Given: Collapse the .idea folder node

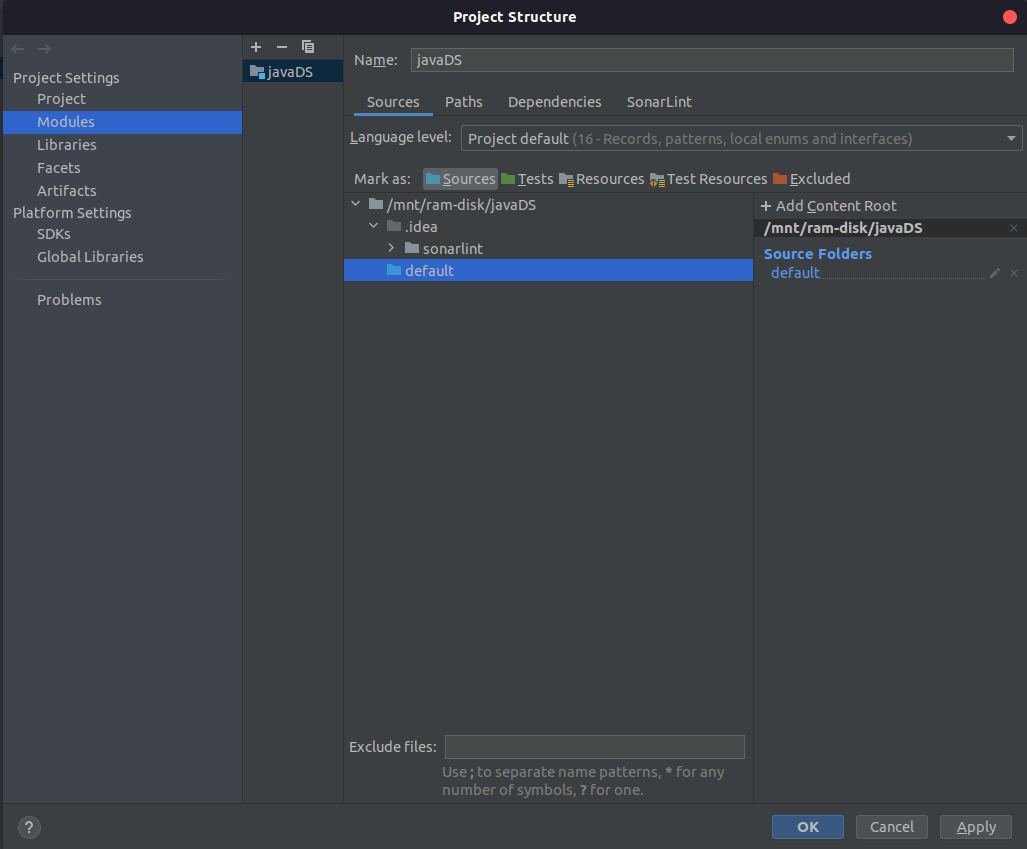Looking at the screenshot, I should click(373, 226).
